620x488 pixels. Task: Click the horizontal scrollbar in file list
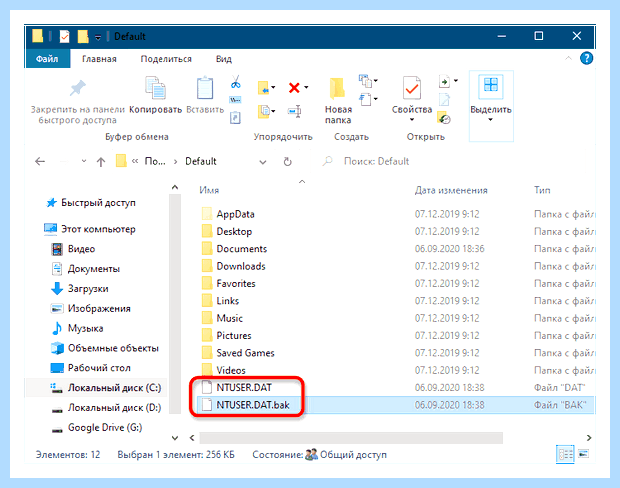[351, 438]
